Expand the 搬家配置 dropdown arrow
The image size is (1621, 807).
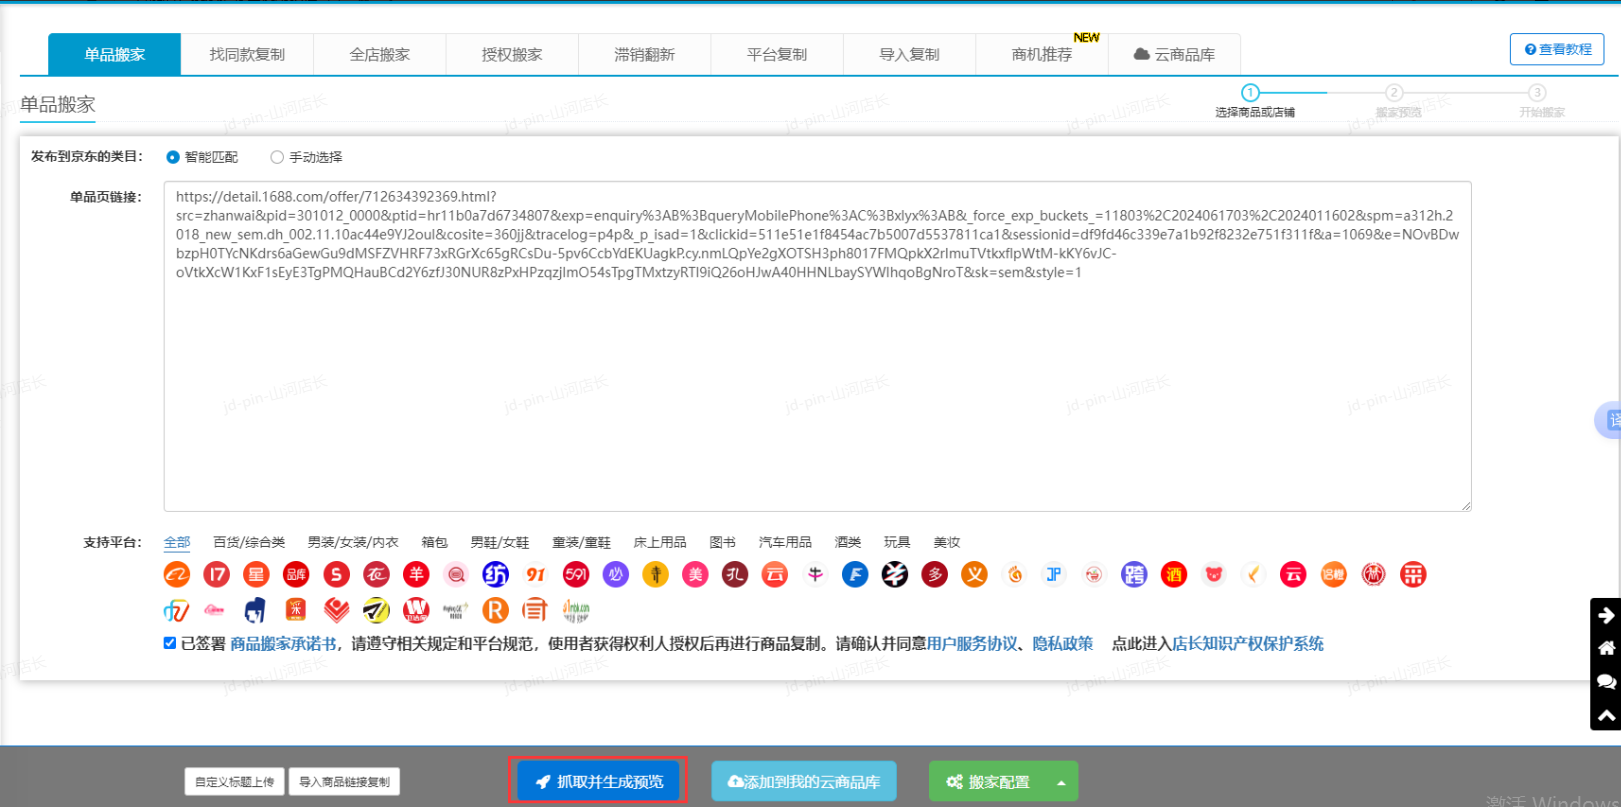(x=1061, y=782)
